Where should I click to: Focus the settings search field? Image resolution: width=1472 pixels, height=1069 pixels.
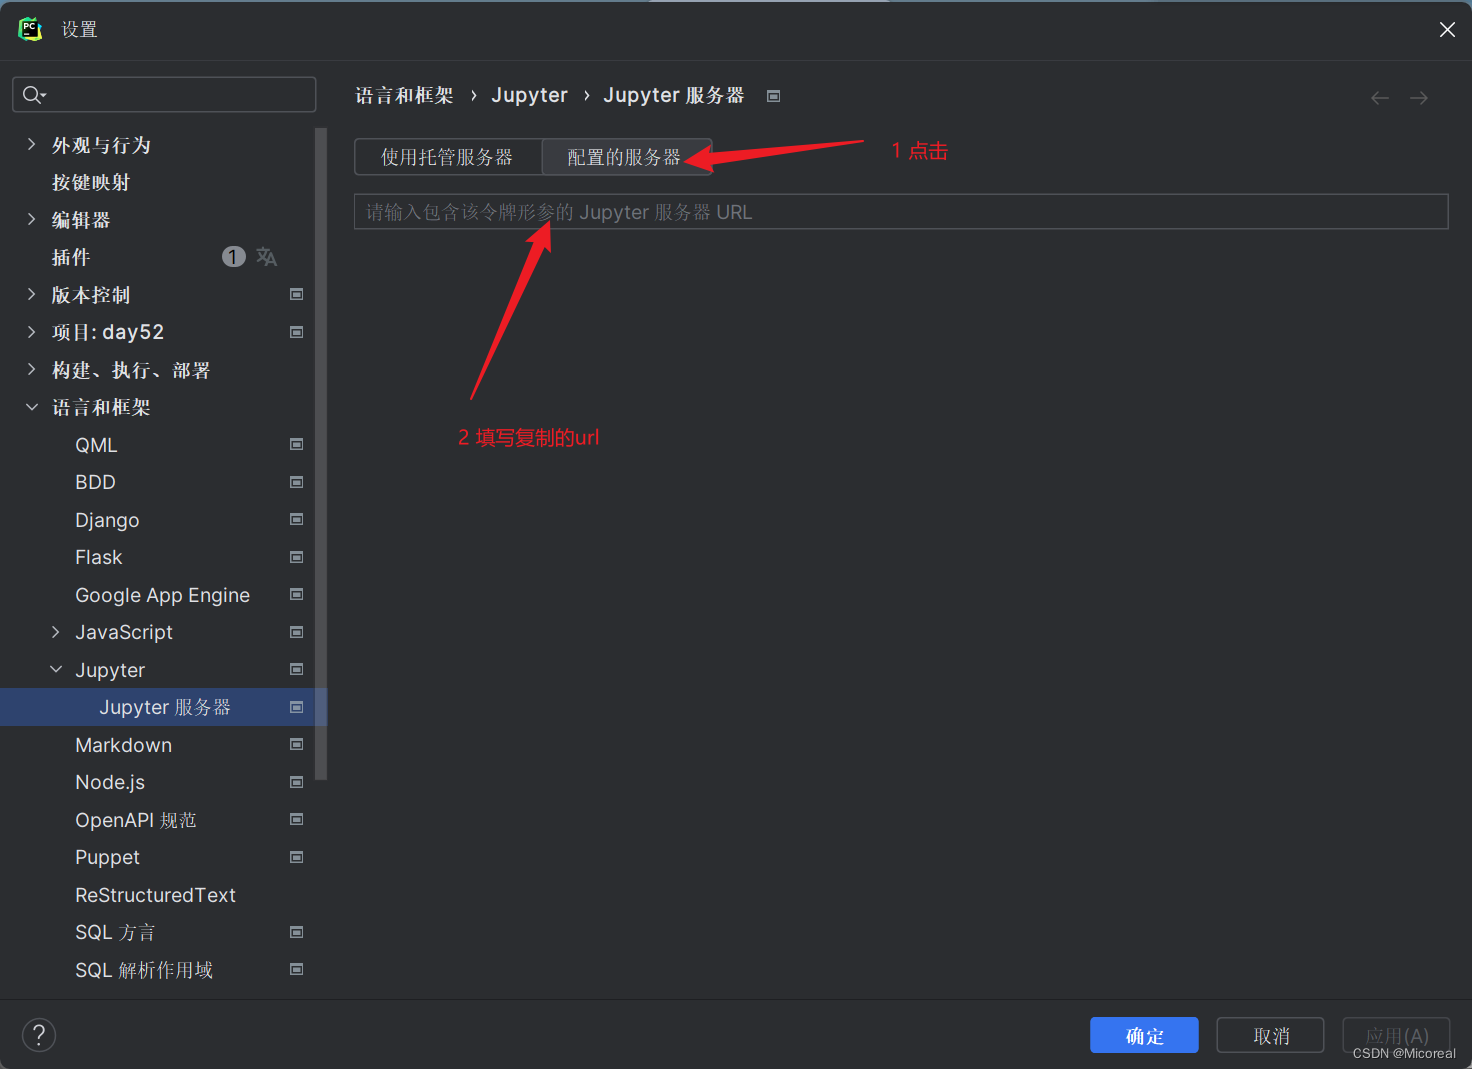(x=164, y=94)
